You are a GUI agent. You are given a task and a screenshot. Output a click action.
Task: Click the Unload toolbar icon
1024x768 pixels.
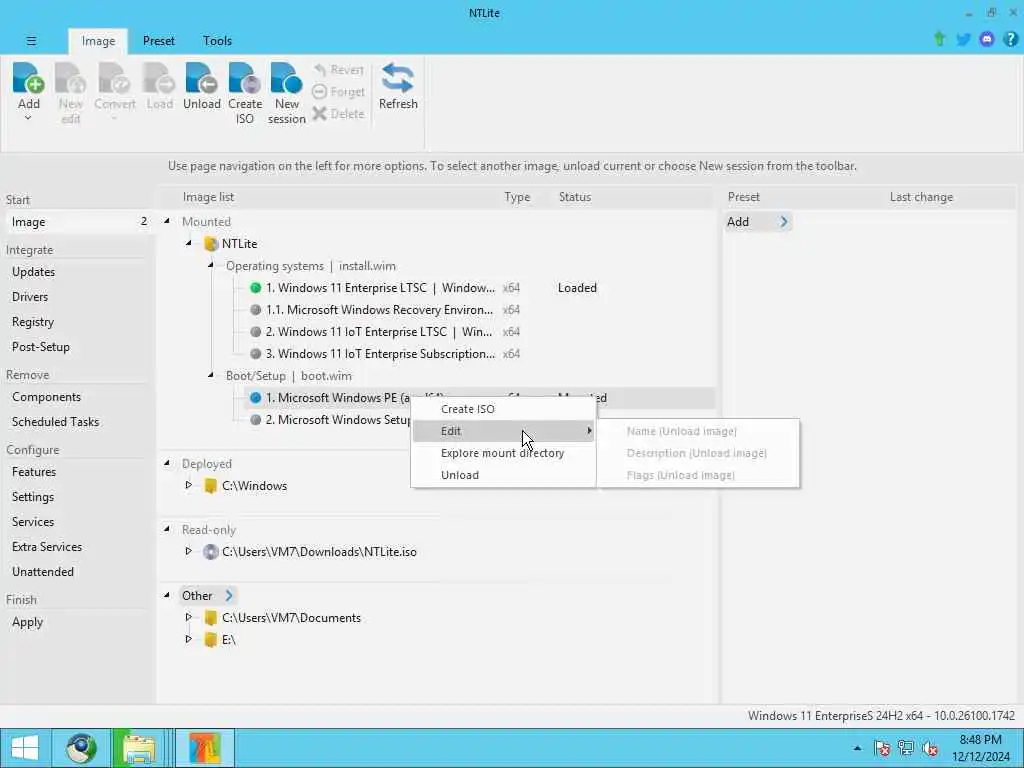pos(201,86)
